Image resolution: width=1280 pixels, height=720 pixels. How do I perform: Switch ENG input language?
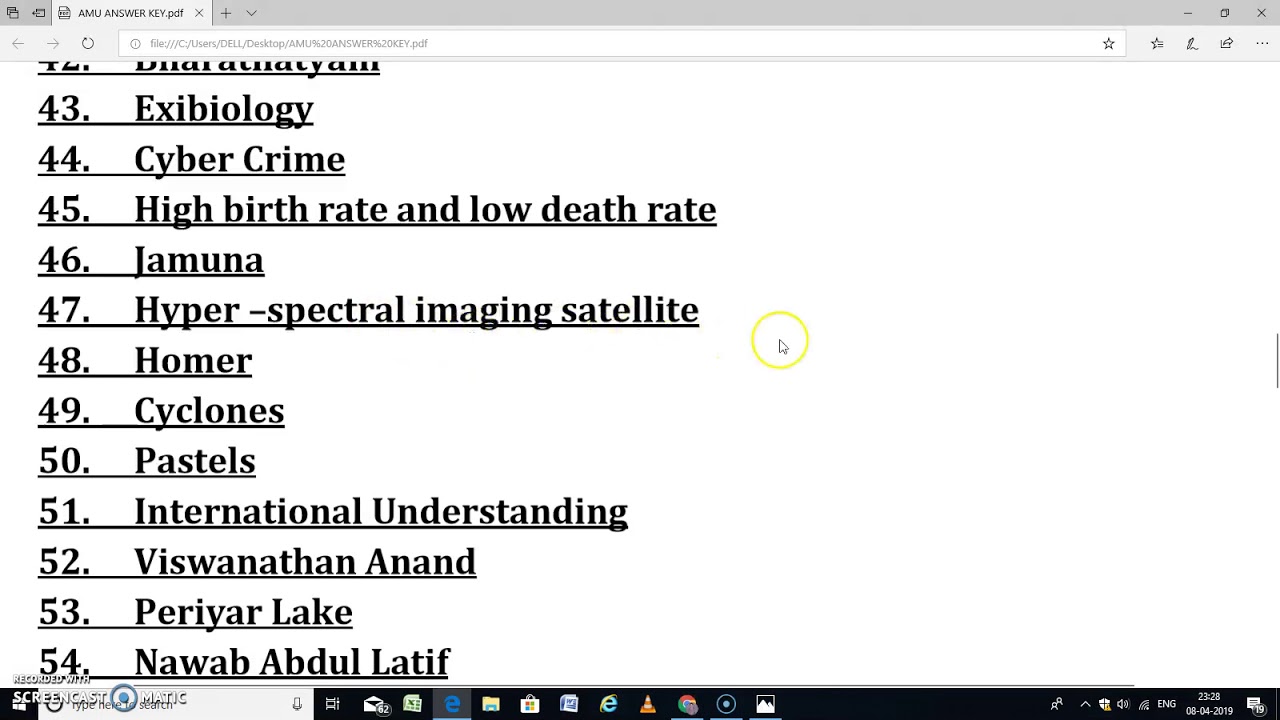[x=1166, y=705]
